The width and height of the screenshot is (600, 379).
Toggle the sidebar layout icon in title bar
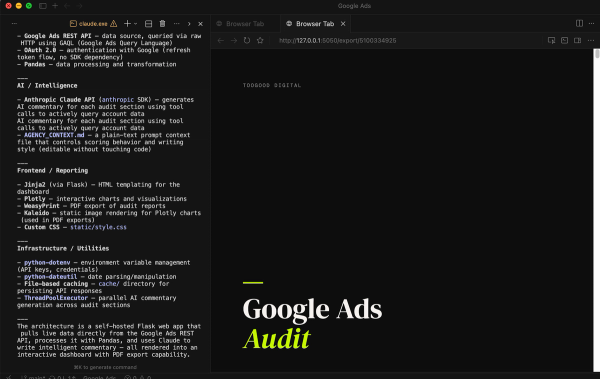click(x=43, y=6)
